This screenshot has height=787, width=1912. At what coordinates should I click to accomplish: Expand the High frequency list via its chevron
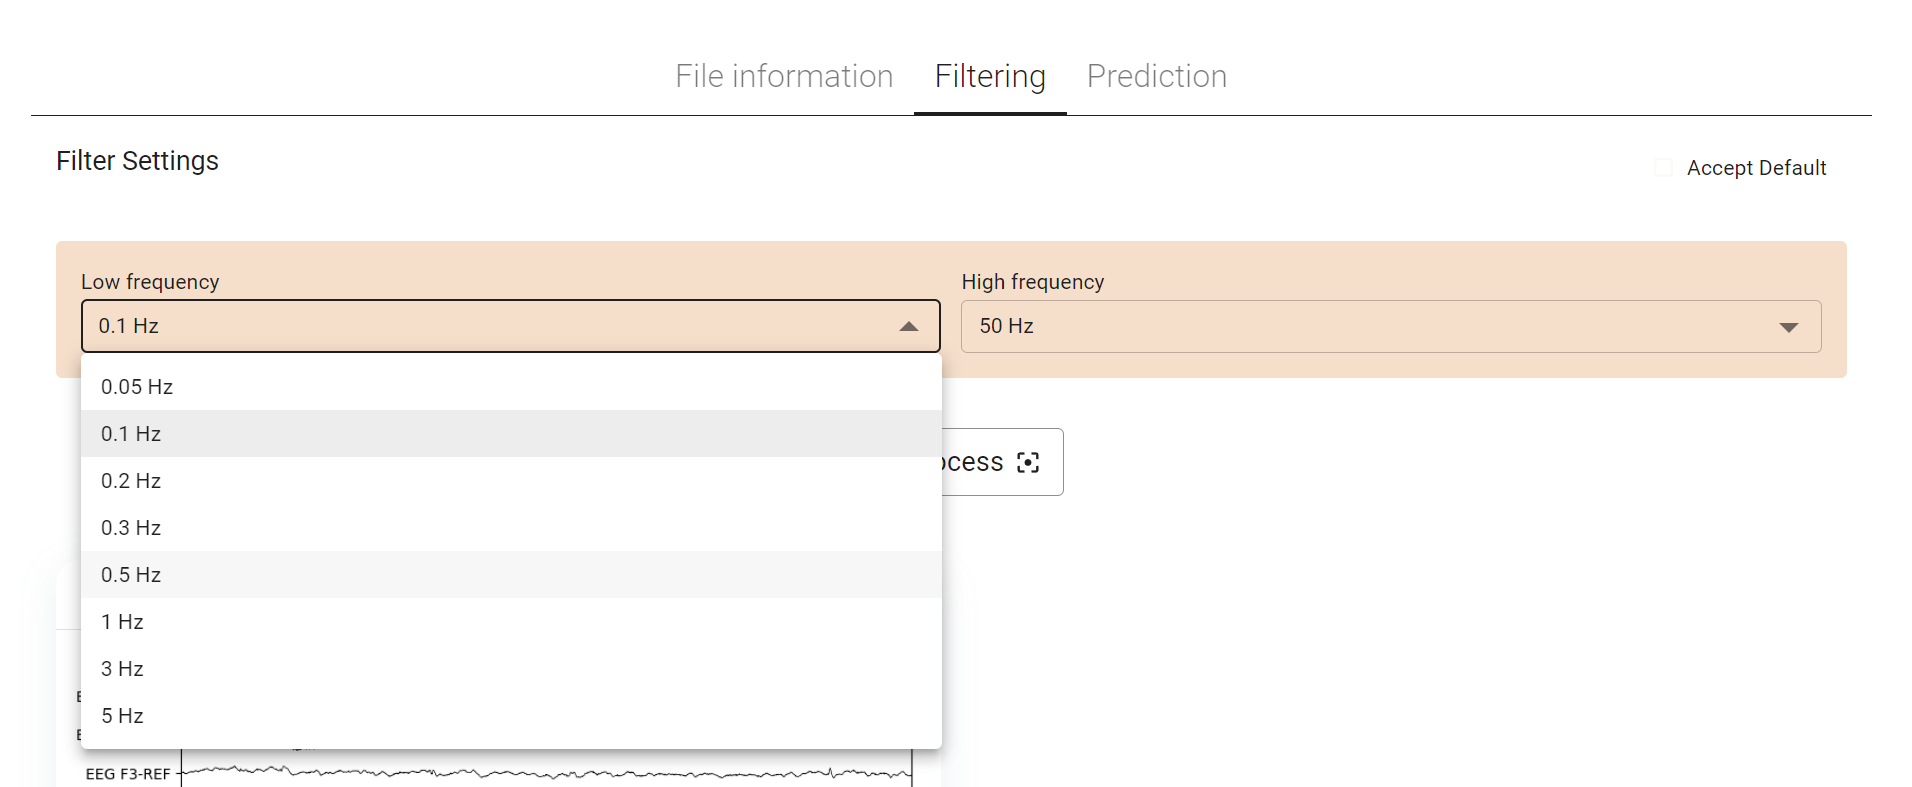click(1788, 326)
